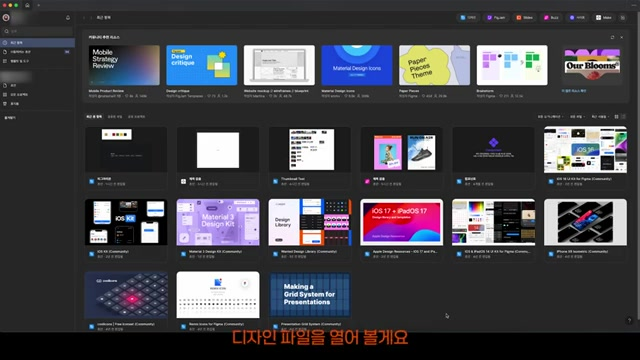Open the iOS Kit (Community) file
640x360 pixels.
126,230
